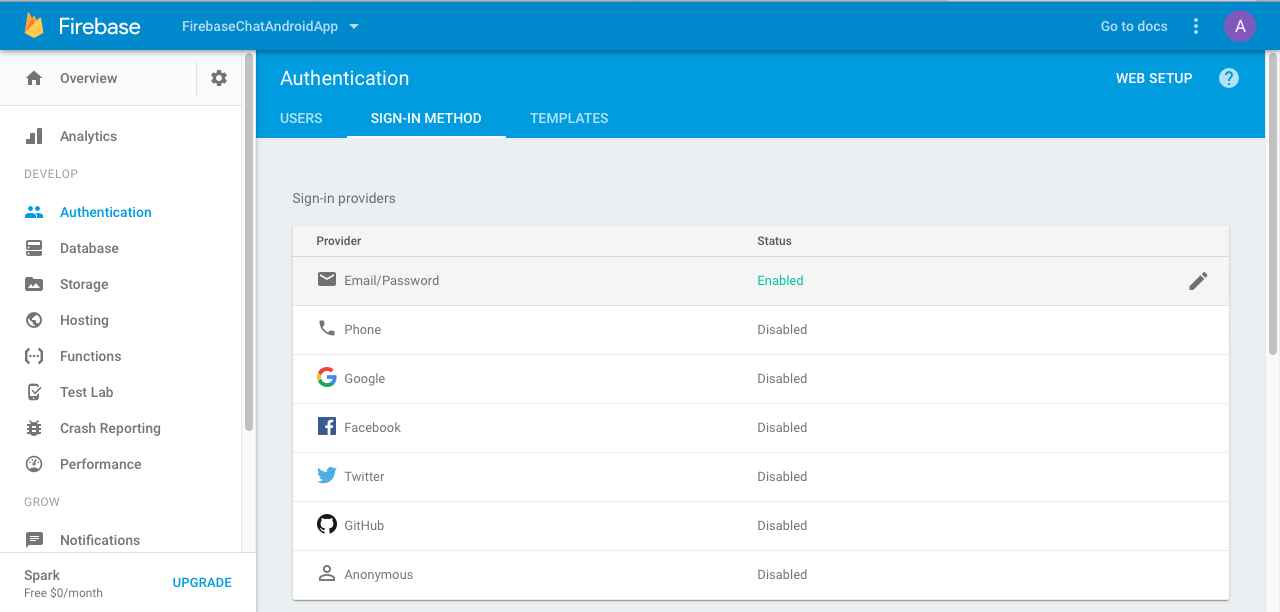Click the Firebase wordmark text
Viewport: 1280px width, 612px height.
coord(99,26)
